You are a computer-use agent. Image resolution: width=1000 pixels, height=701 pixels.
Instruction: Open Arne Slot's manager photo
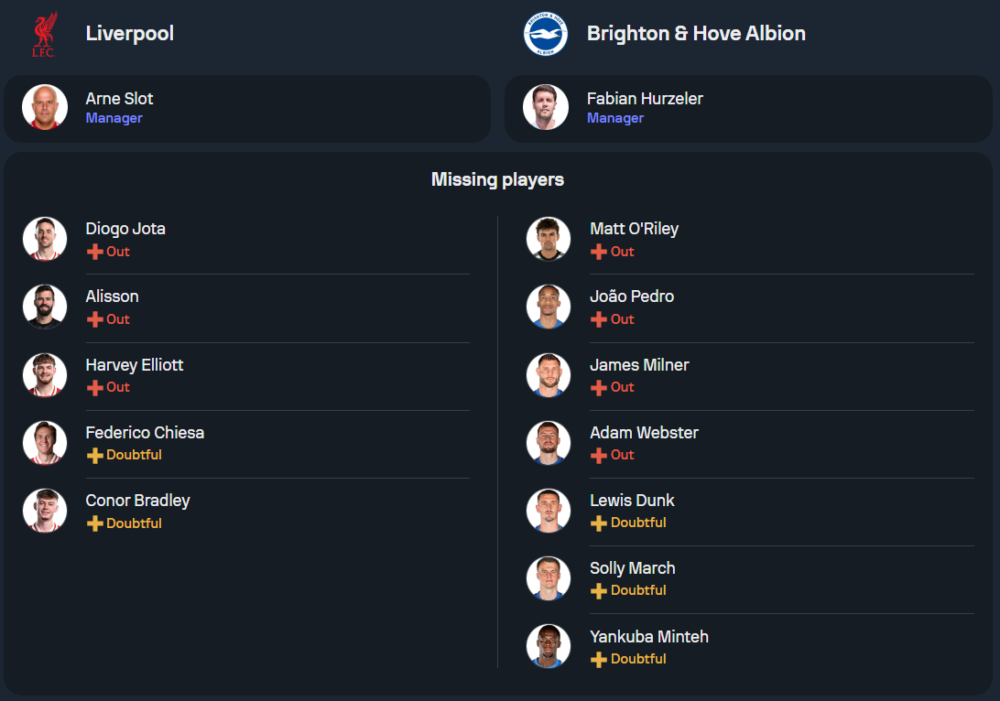[x=45, y=107]
